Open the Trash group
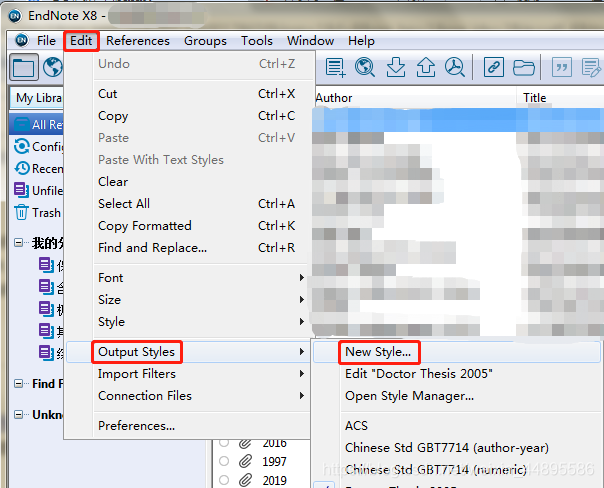This screenshot has height=488, width=604. (37, 212)
